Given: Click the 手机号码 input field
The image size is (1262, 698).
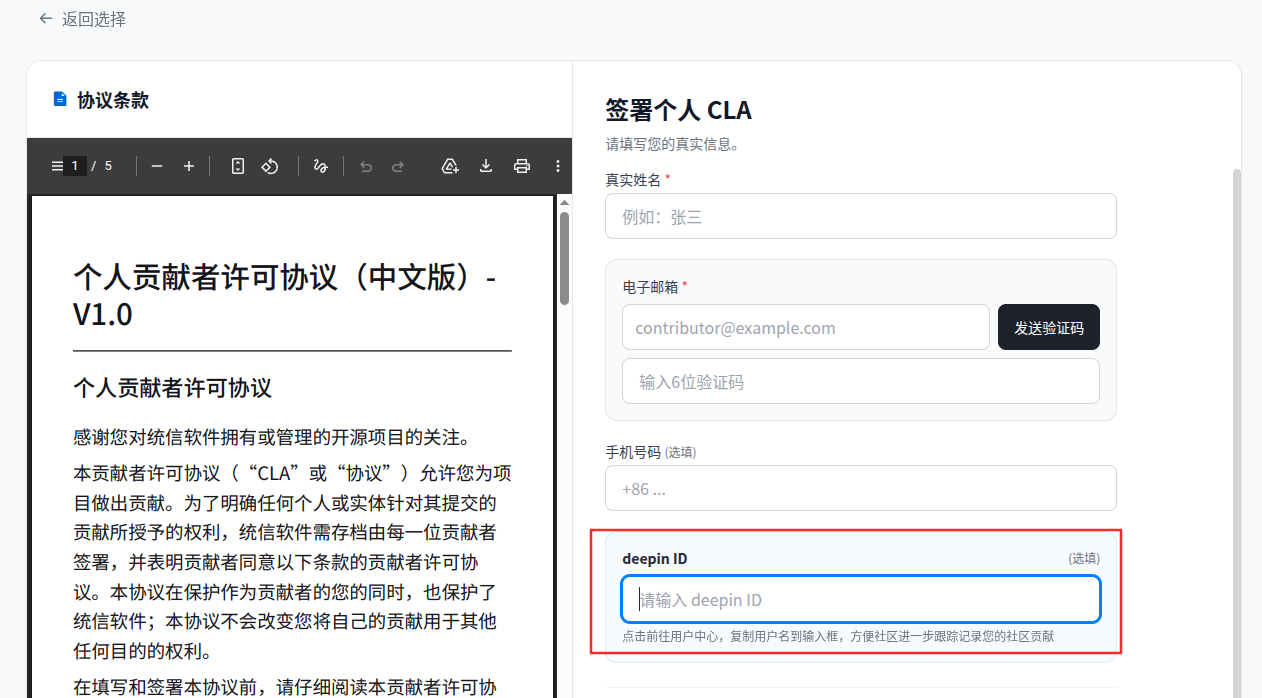Looking at the screenshot, I should pos(860,488).
